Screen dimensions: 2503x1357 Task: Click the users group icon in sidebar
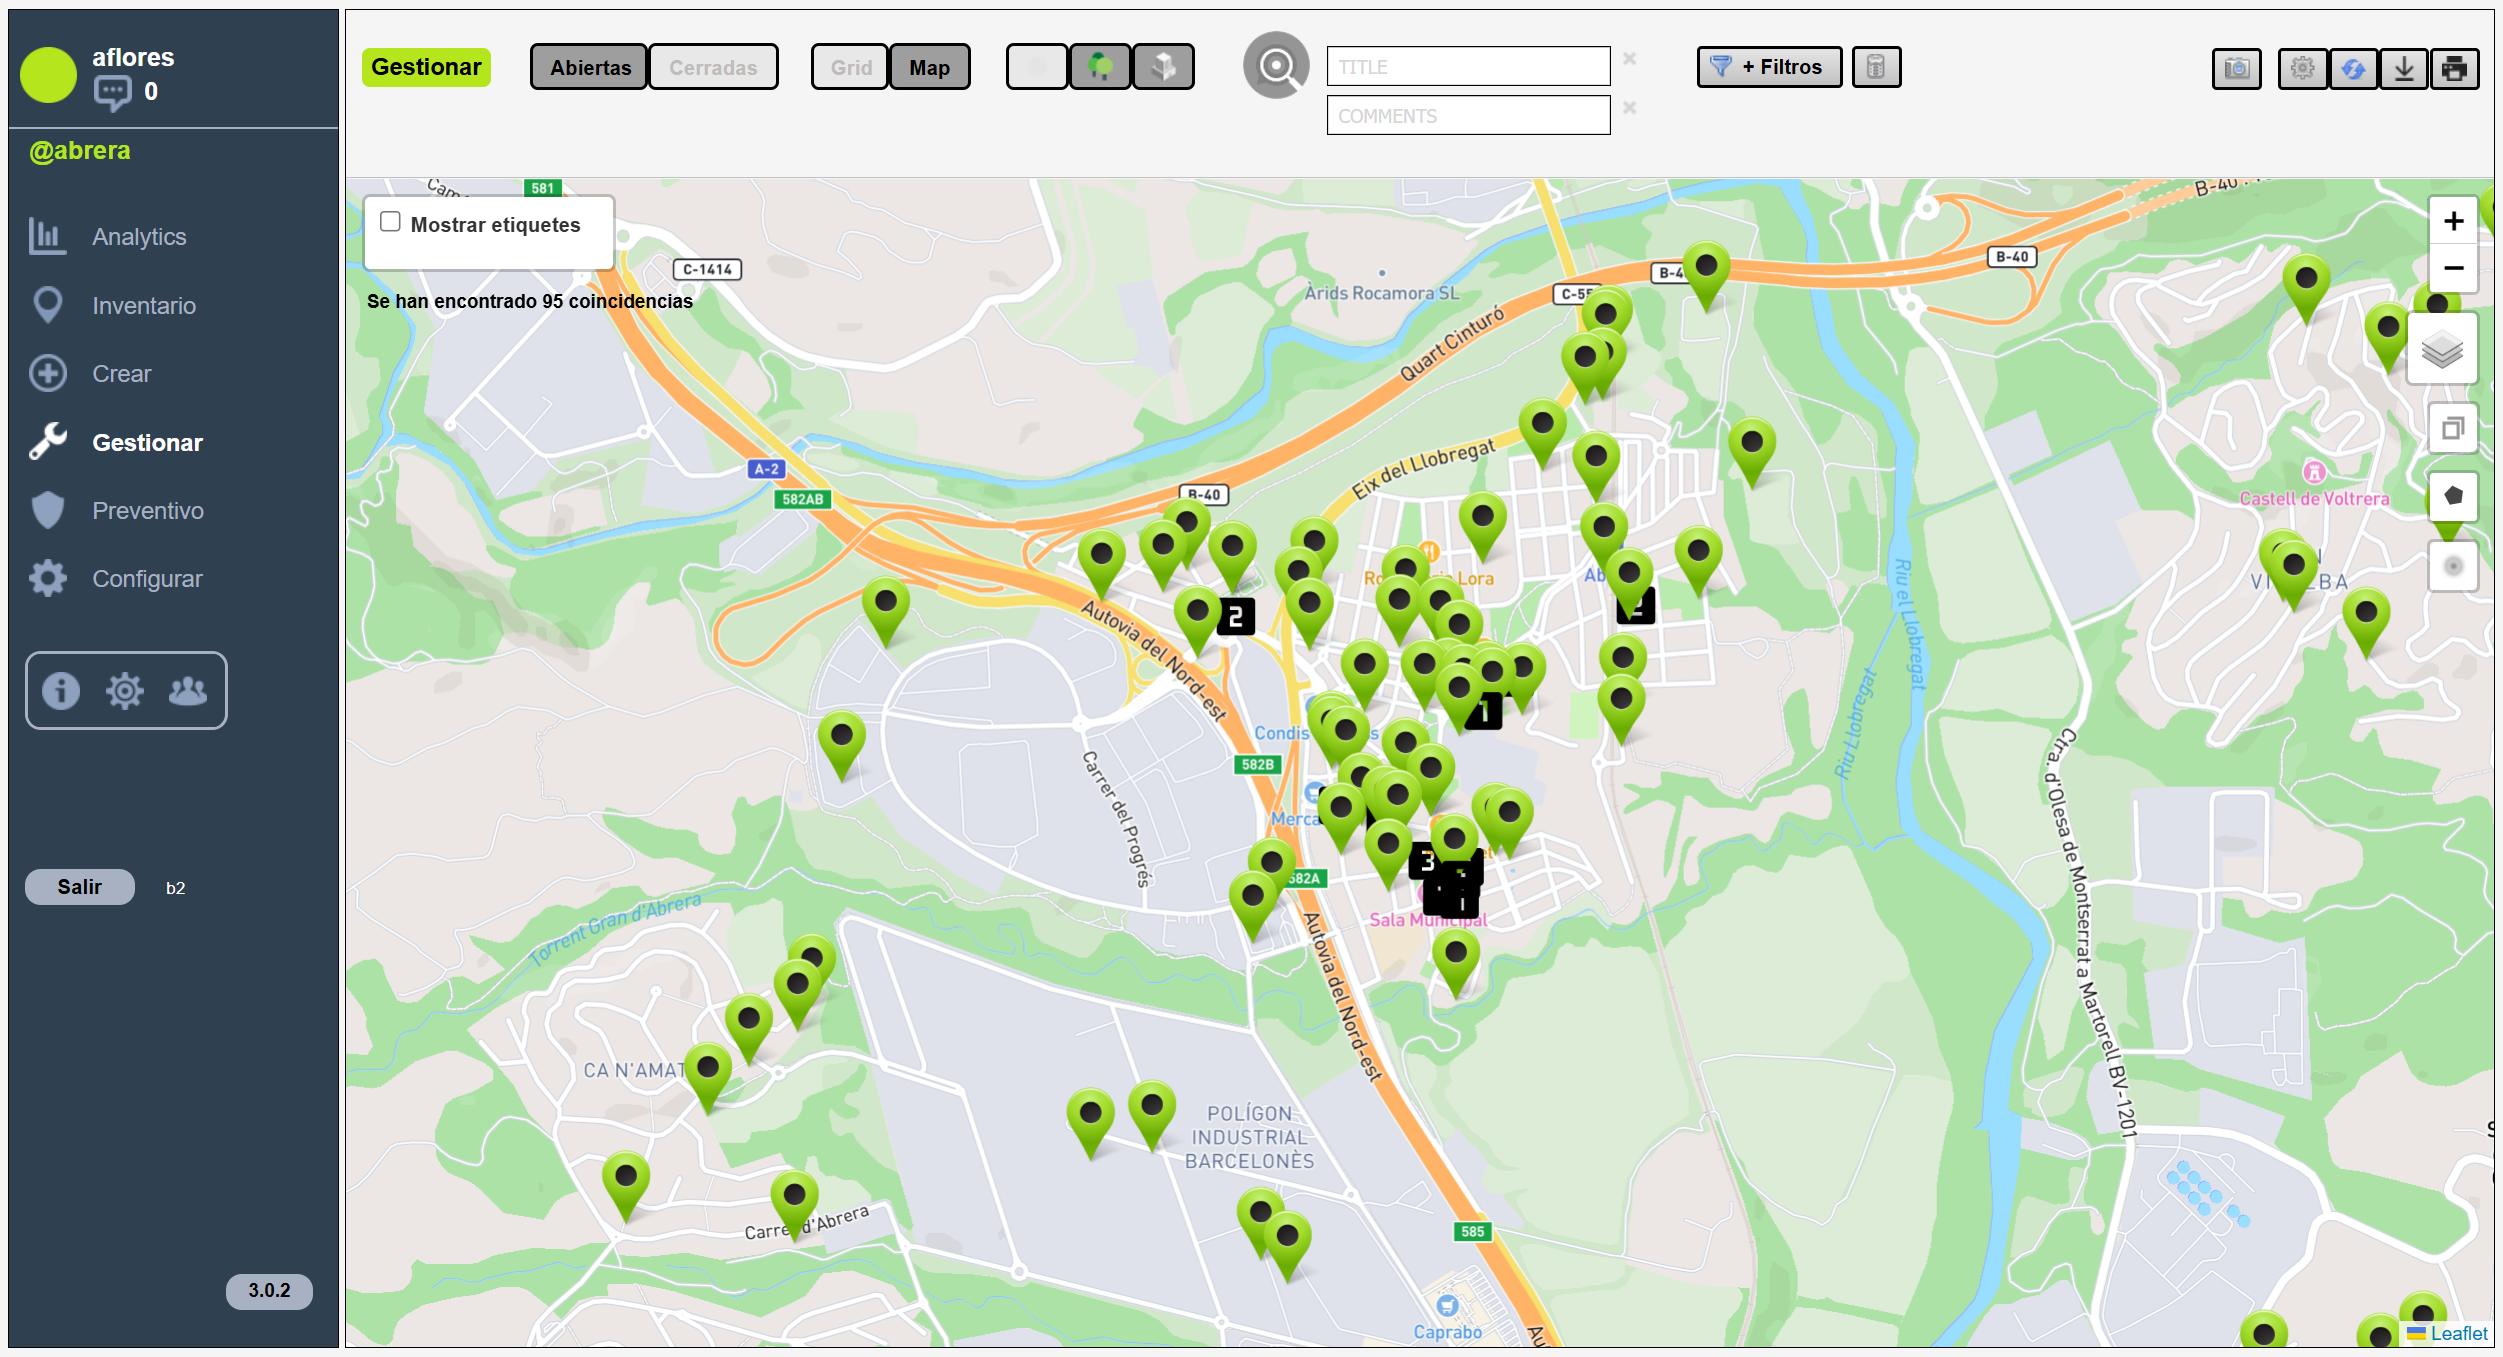pyautogui.click(x=187, y=691)
